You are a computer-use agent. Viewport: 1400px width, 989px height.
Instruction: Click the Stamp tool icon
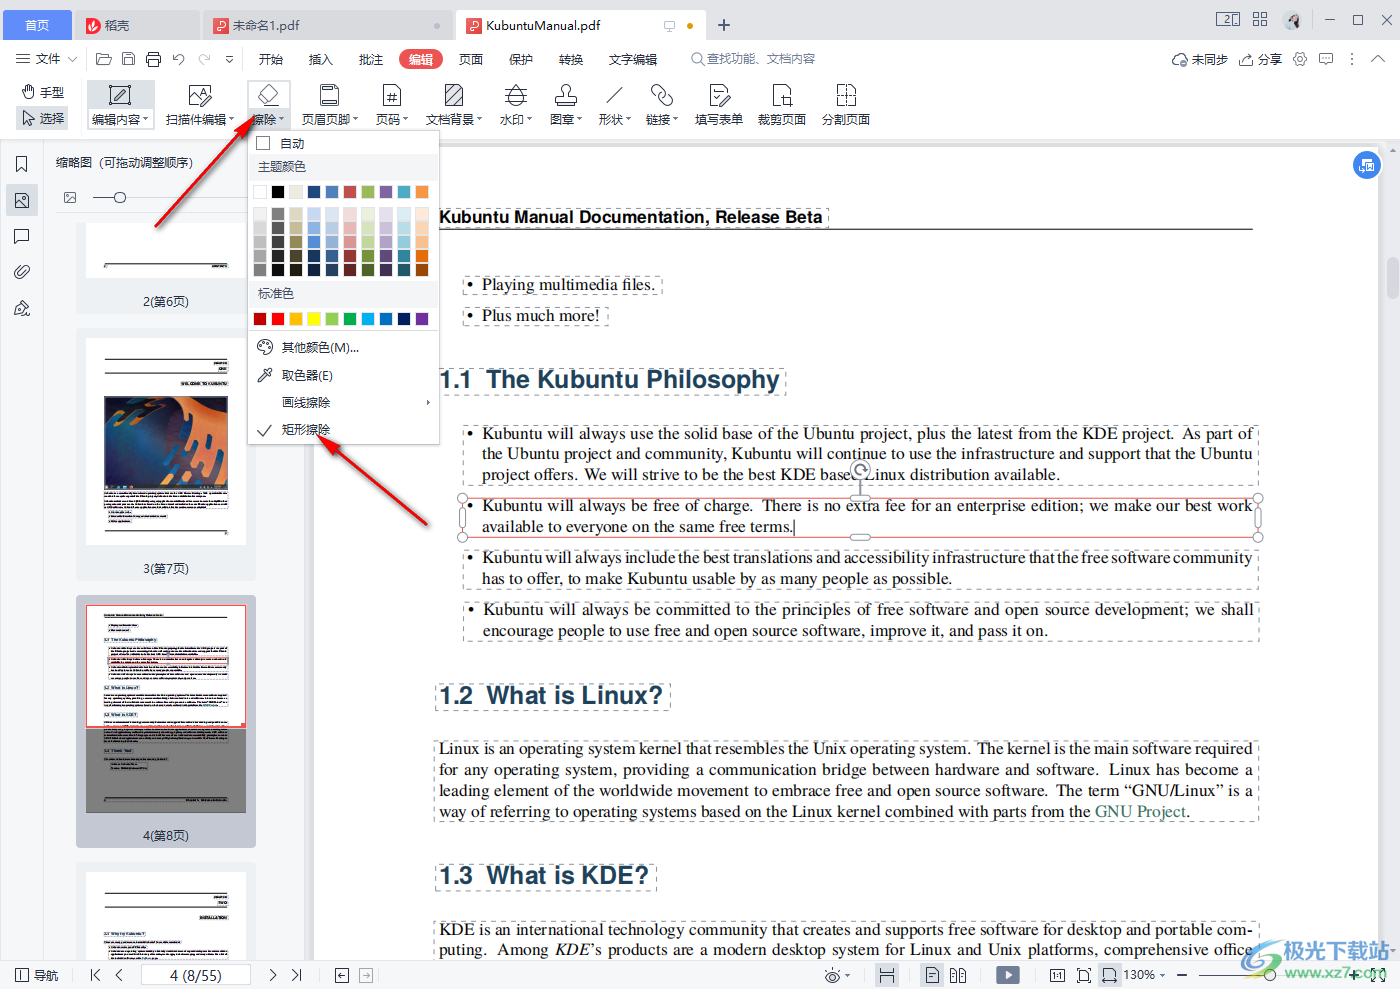point(565,96)
